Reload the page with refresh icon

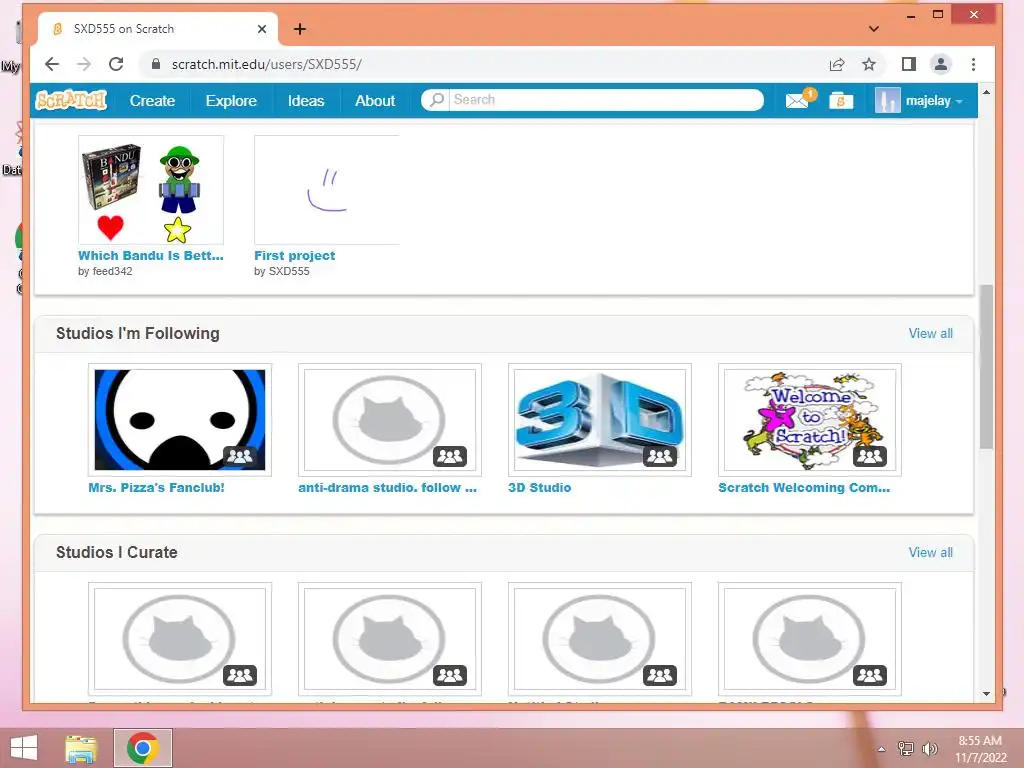(116, 64)
